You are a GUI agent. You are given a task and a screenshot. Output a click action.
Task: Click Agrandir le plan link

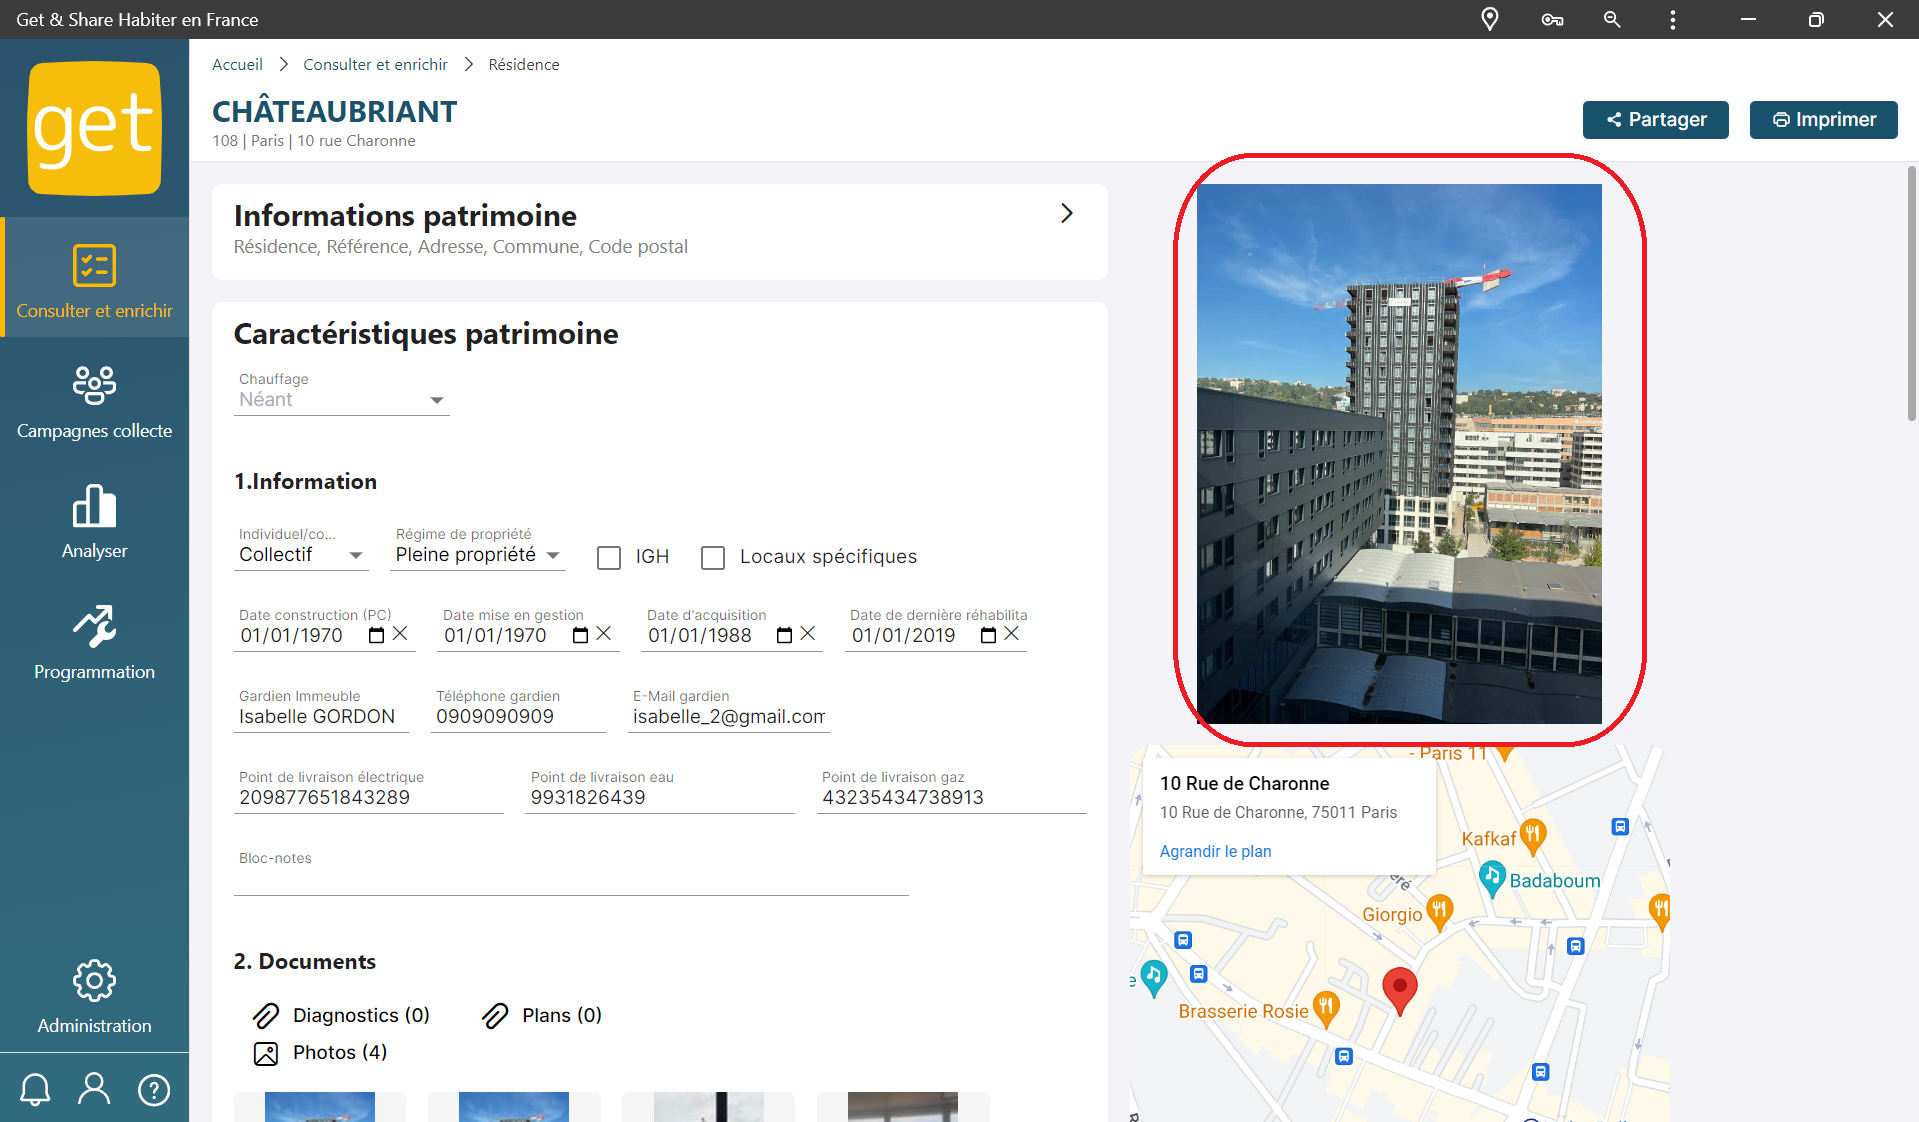[x=1215, y=851]
